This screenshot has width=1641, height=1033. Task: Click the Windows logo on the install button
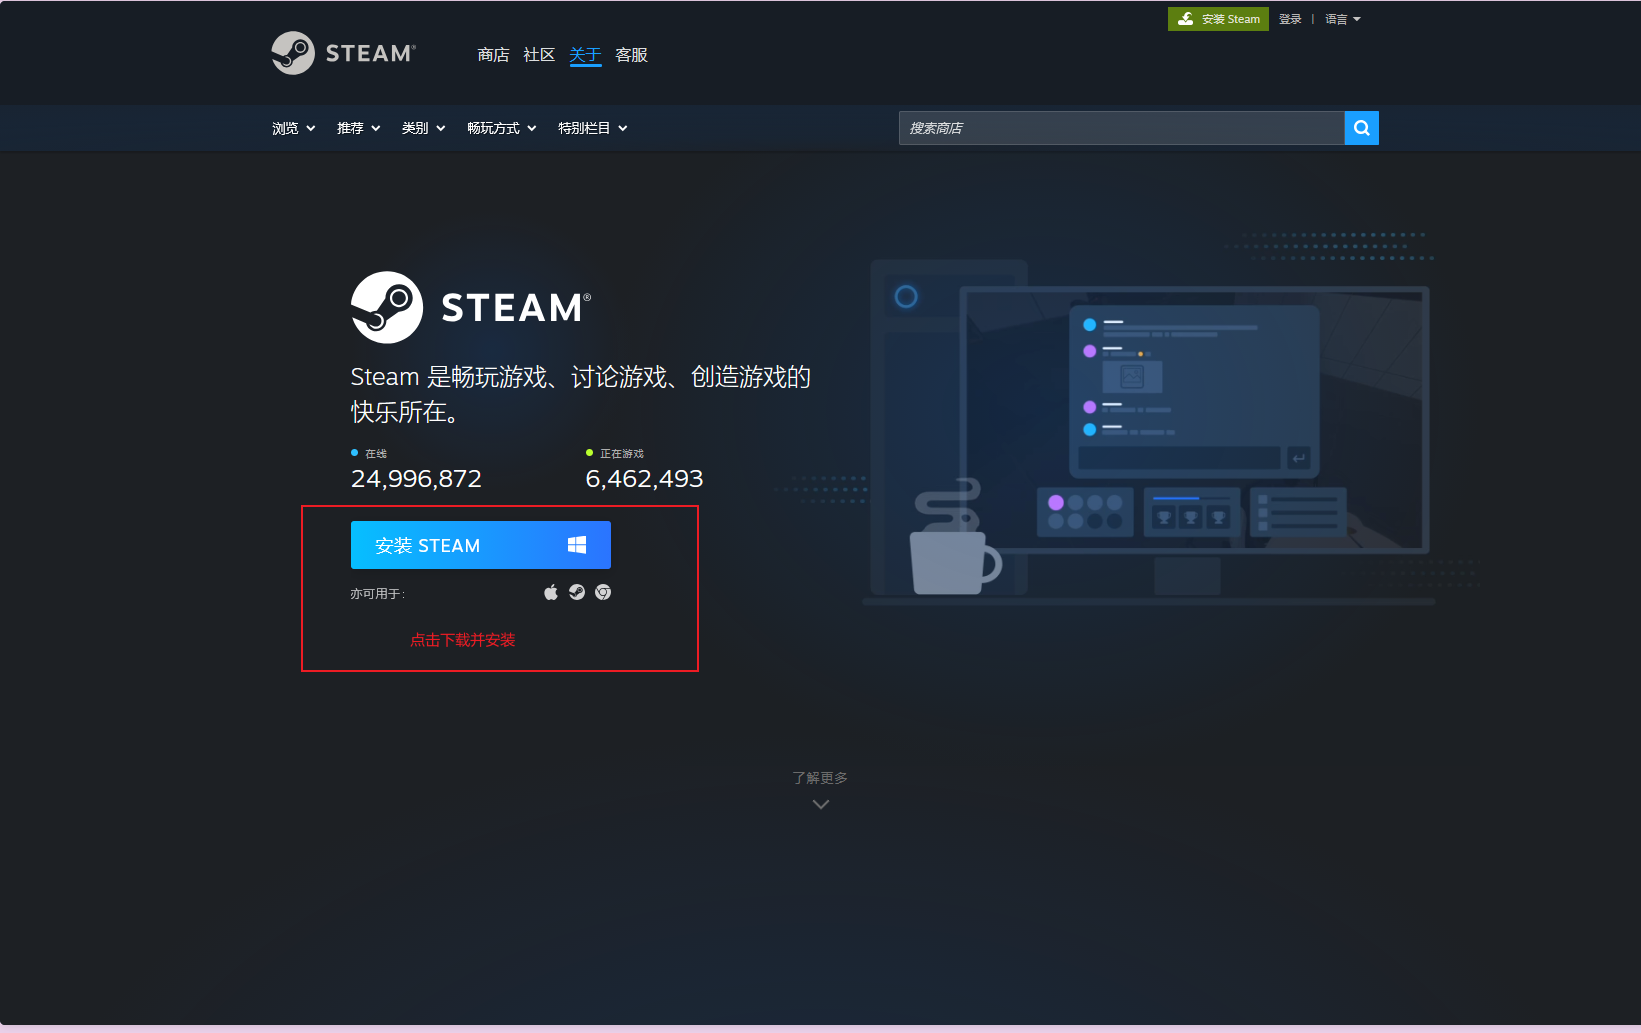(575, 544)
